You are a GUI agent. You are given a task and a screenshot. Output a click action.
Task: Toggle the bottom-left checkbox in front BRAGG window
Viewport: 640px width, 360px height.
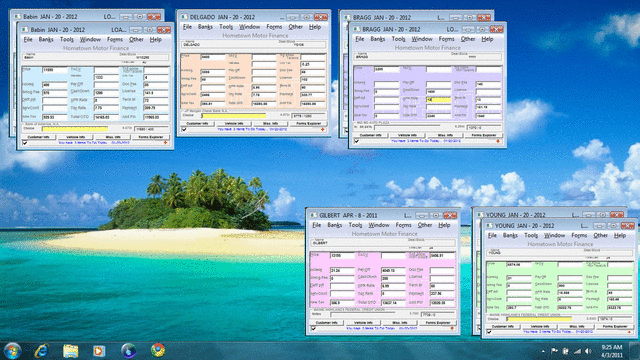[356, 141]
